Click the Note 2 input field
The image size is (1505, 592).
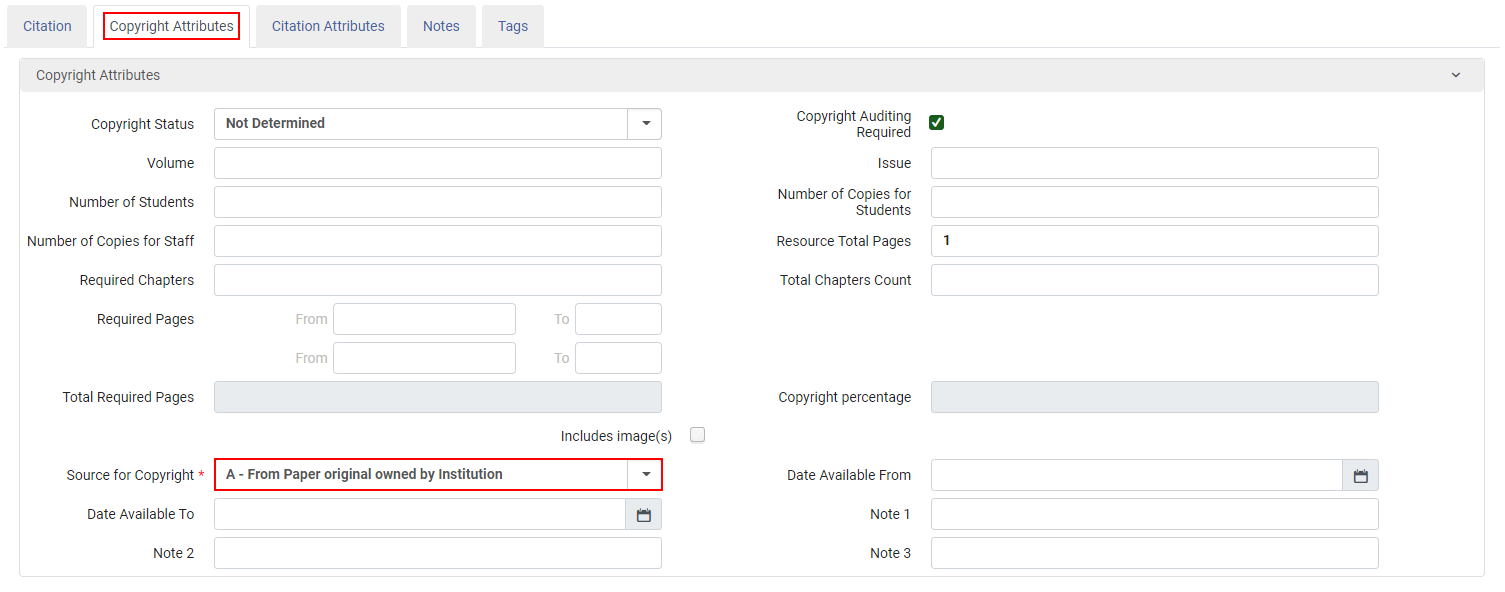click(x=438, y=553)
